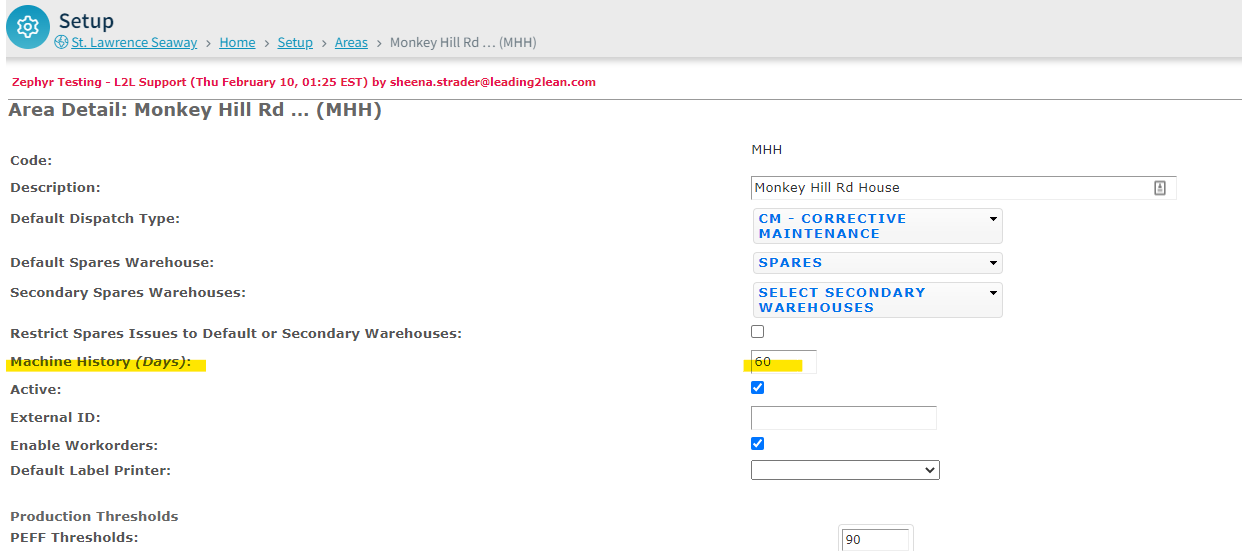The width and height of the screenshot is (1242, 551).
Task: Open the Default Spares Warehouse dropdown
Action: click(877, 263)
